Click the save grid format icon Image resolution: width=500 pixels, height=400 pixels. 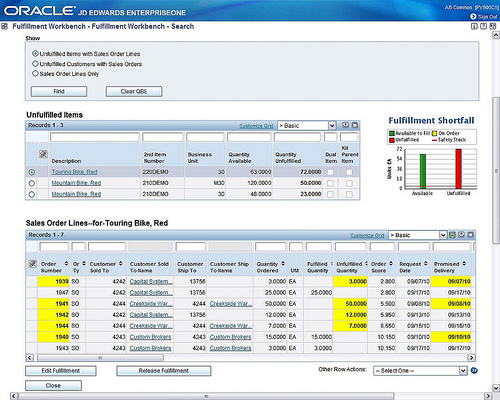point(452,235)
